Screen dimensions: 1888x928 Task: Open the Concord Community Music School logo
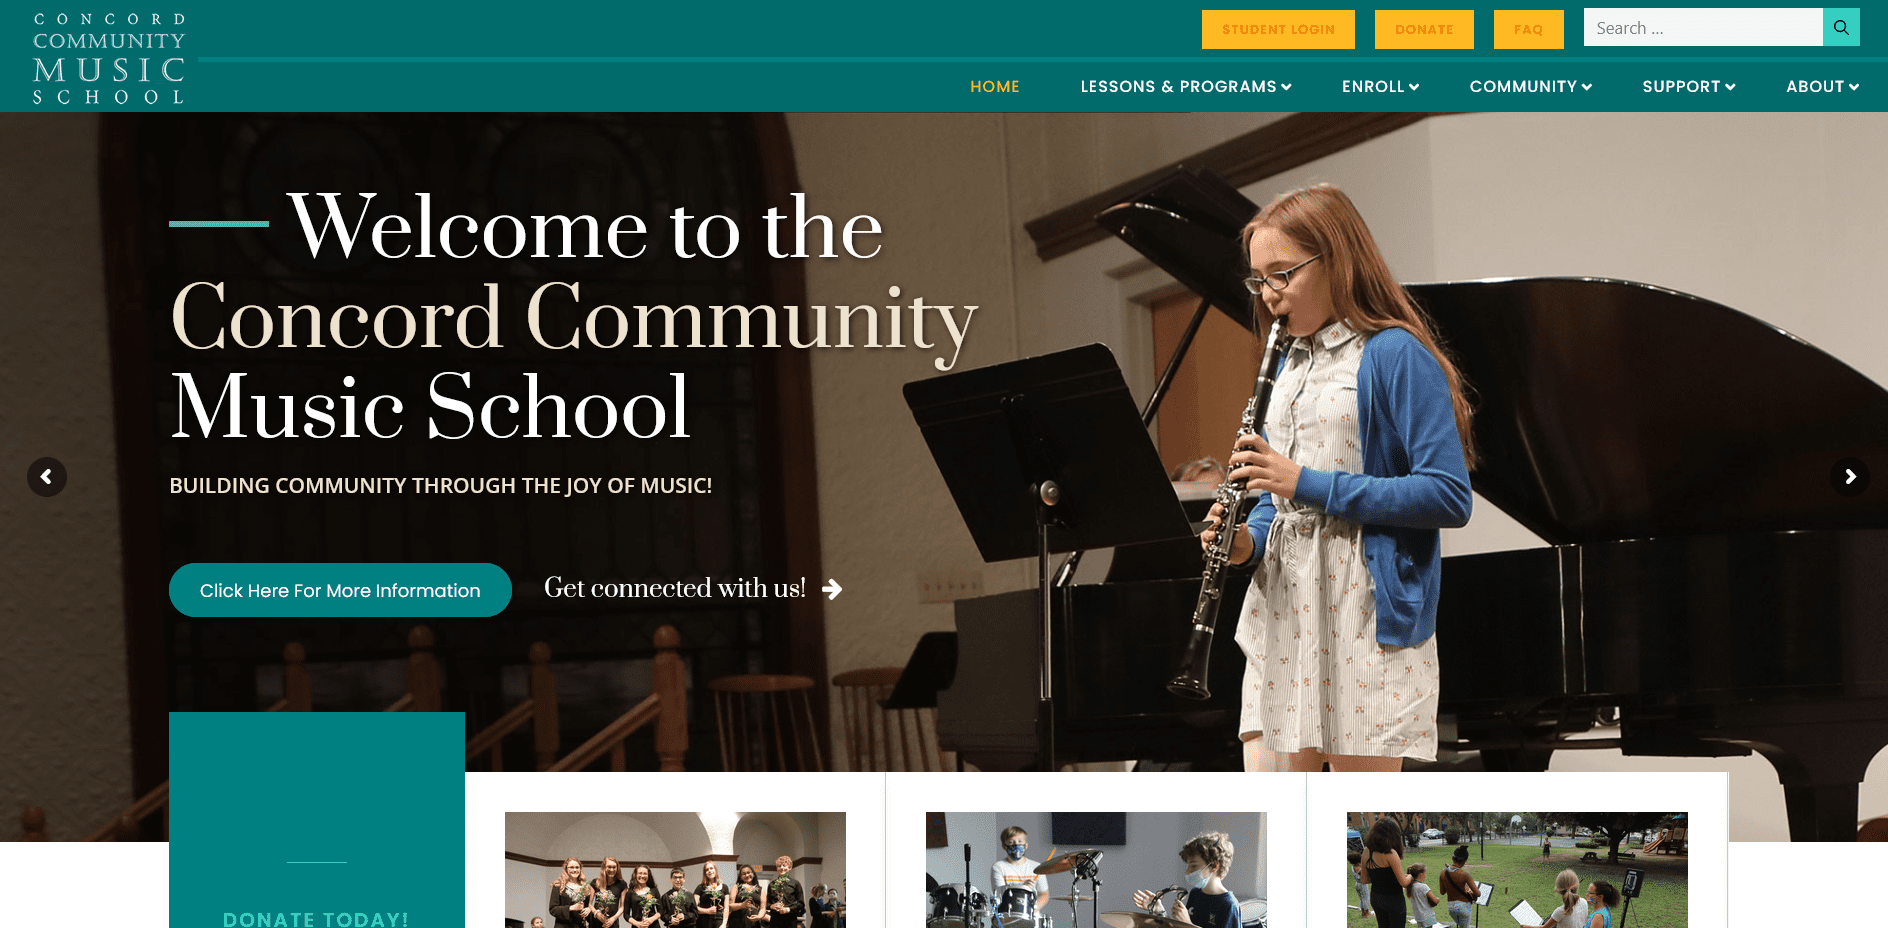[x=109, y=58]
